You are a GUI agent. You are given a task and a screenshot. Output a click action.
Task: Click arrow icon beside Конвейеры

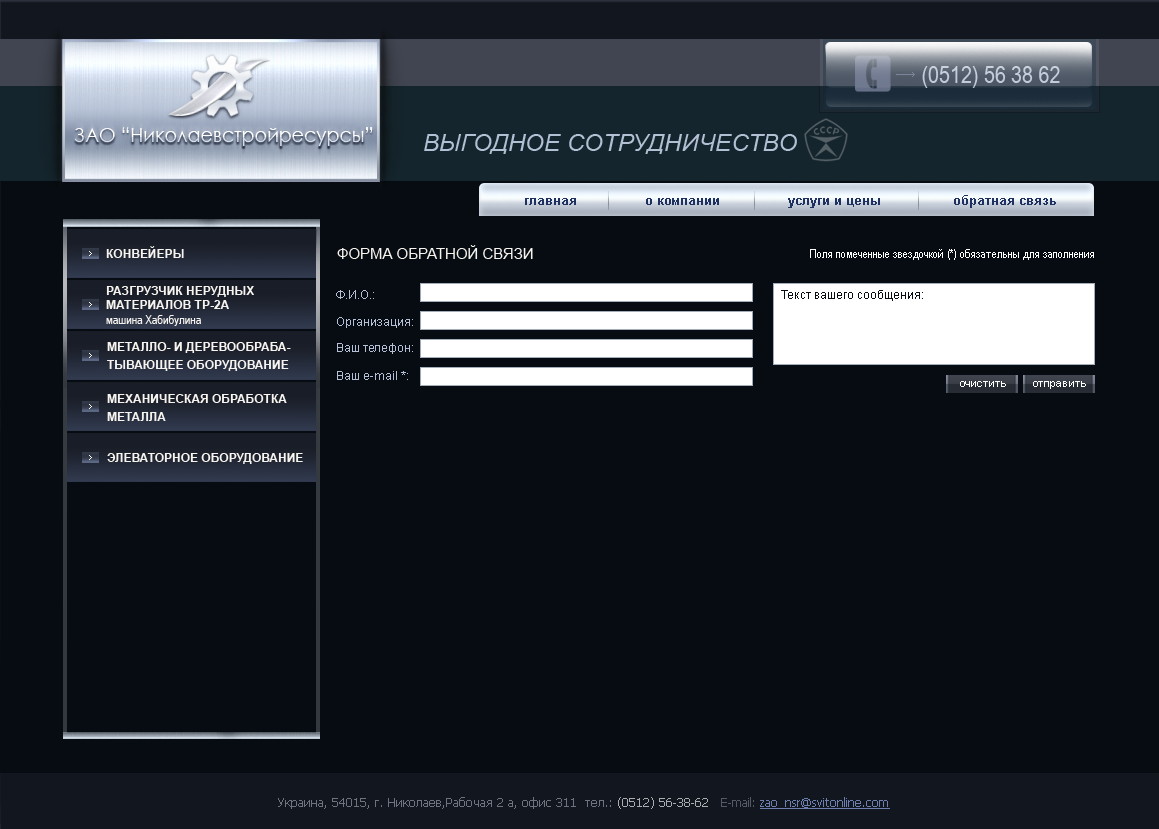[90, 254]
